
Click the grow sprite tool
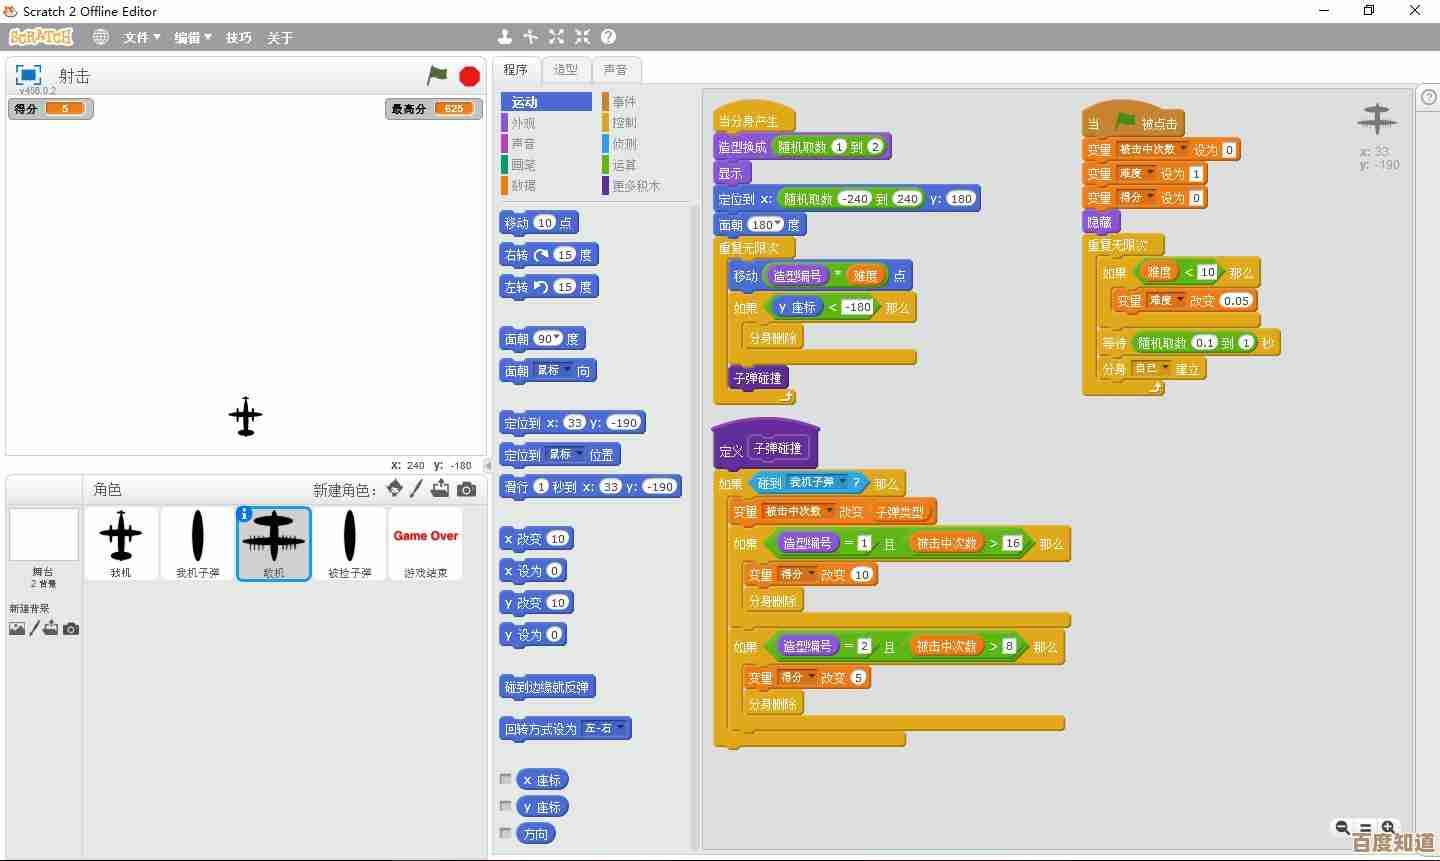pos(557,37)
